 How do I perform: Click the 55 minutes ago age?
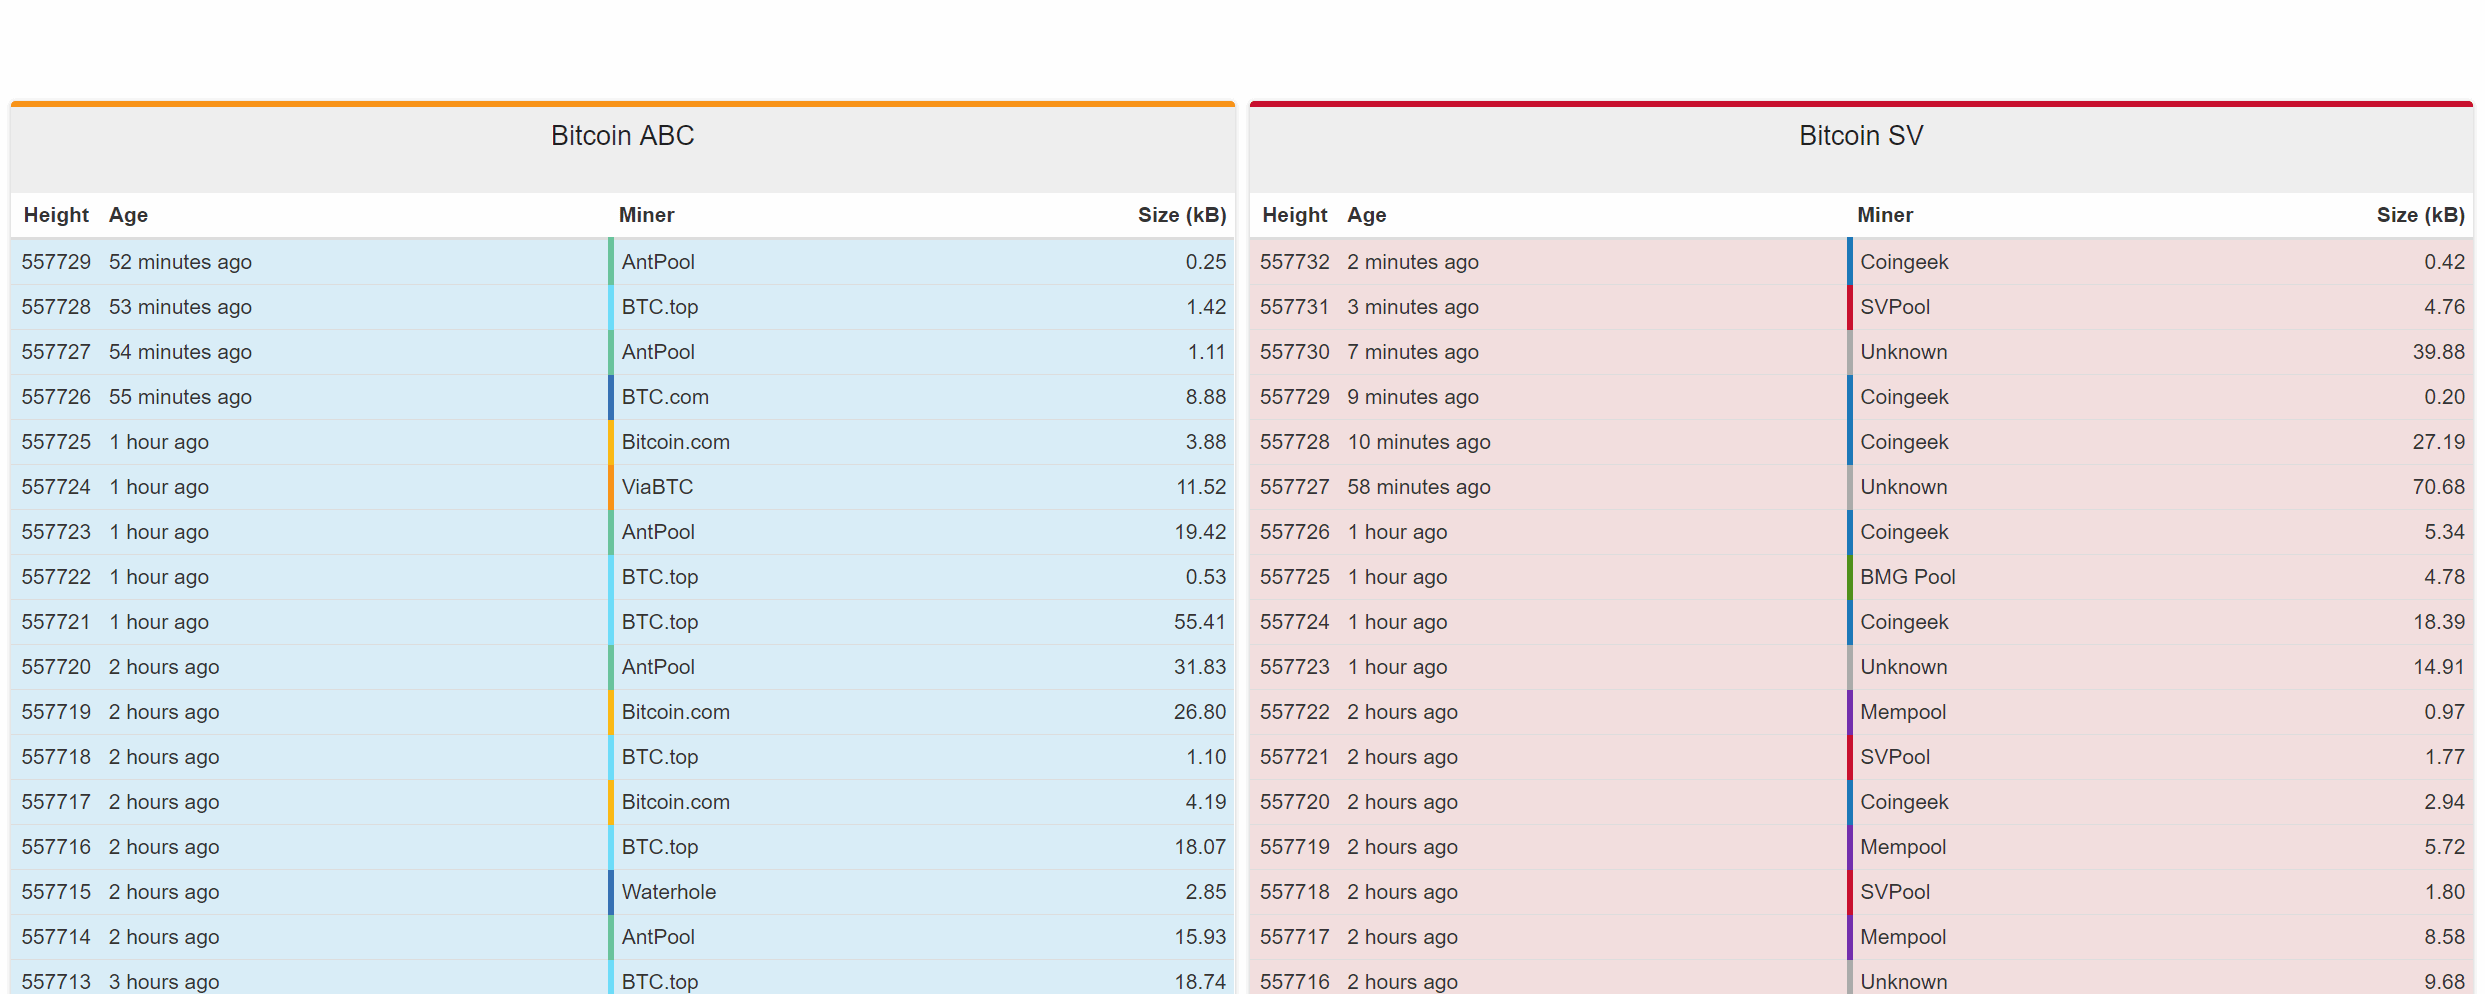(x=180, y=397)
